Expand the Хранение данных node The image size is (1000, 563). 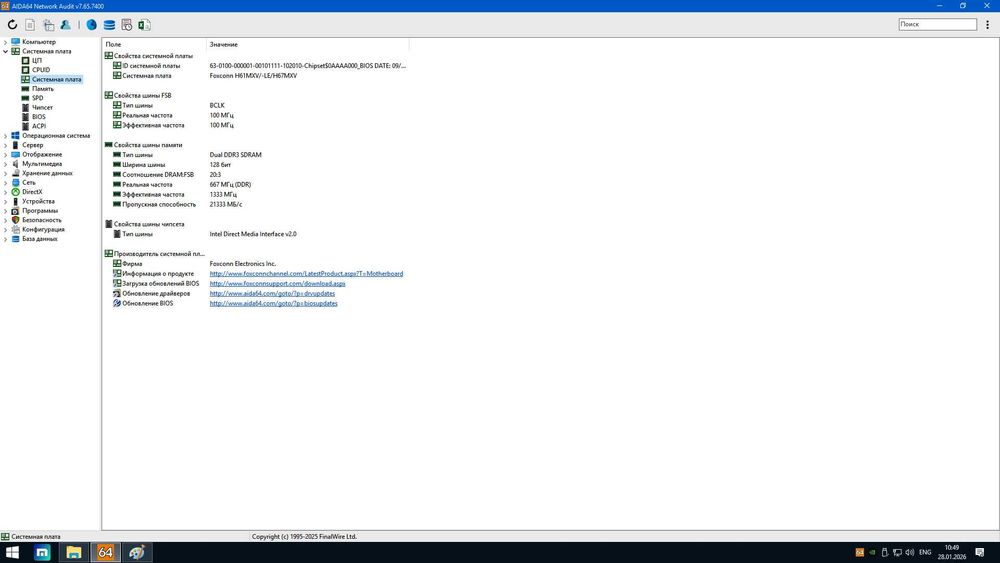[x=6, y=173]
